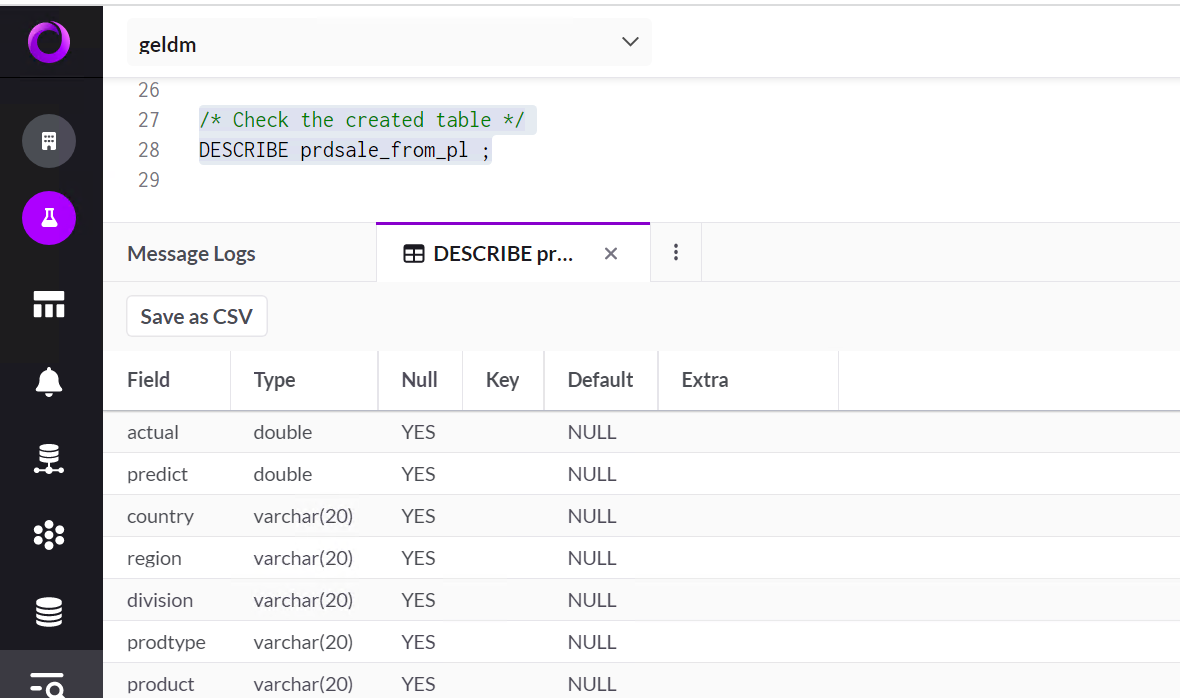Open the geldm database dropdown
The height and width of the screenshot is (698, 1180).
click(389, 41)
